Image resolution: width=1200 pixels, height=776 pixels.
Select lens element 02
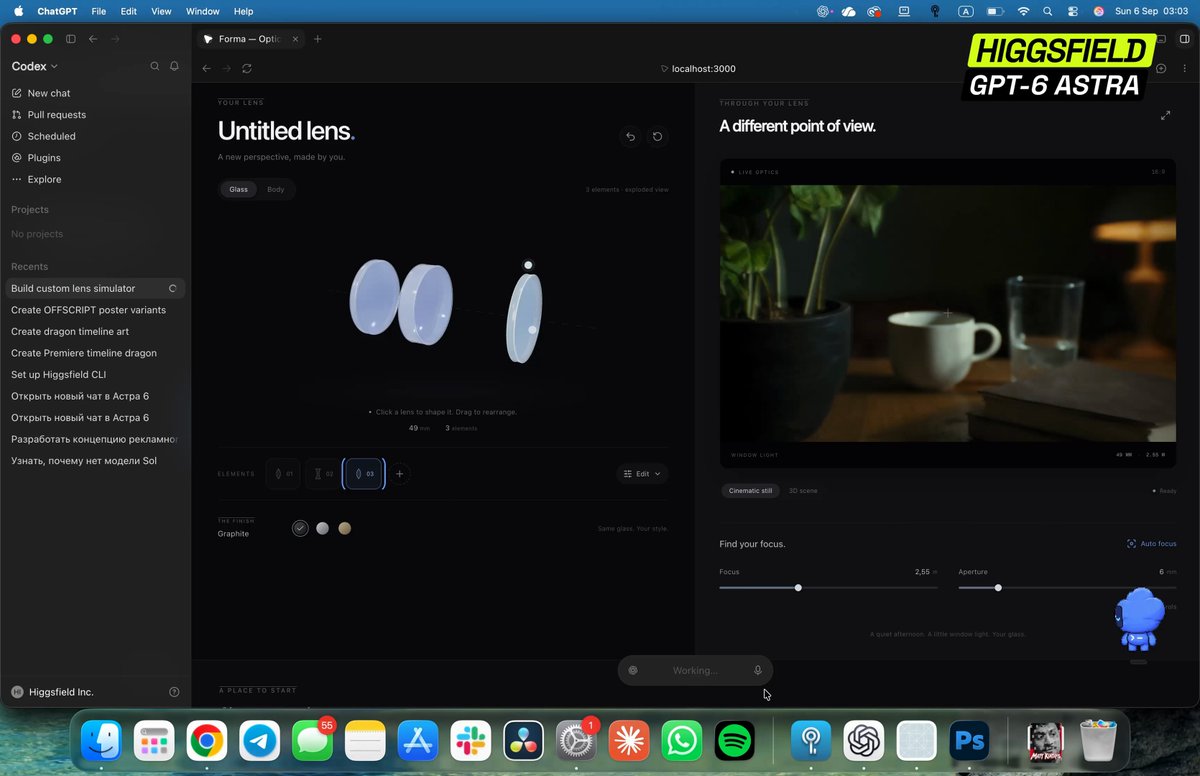[x=323, y=474]
